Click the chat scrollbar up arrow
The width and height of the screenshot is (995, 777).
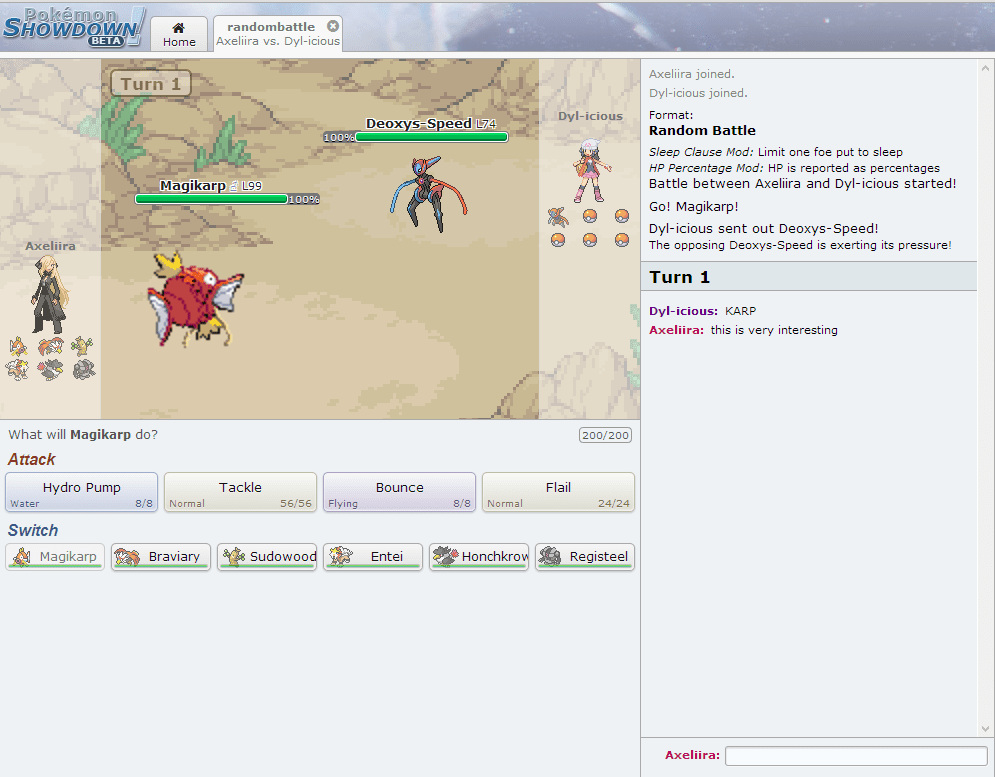pyautogui.click(x=985, y=68)
